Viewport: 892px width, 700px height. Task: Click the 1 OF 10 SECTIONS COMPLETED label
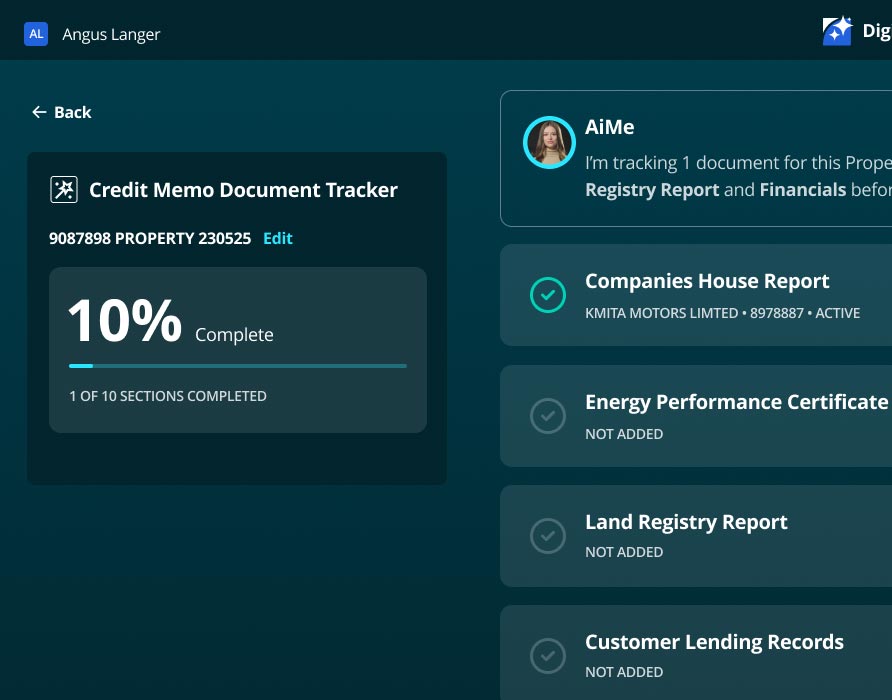[168, 396]
